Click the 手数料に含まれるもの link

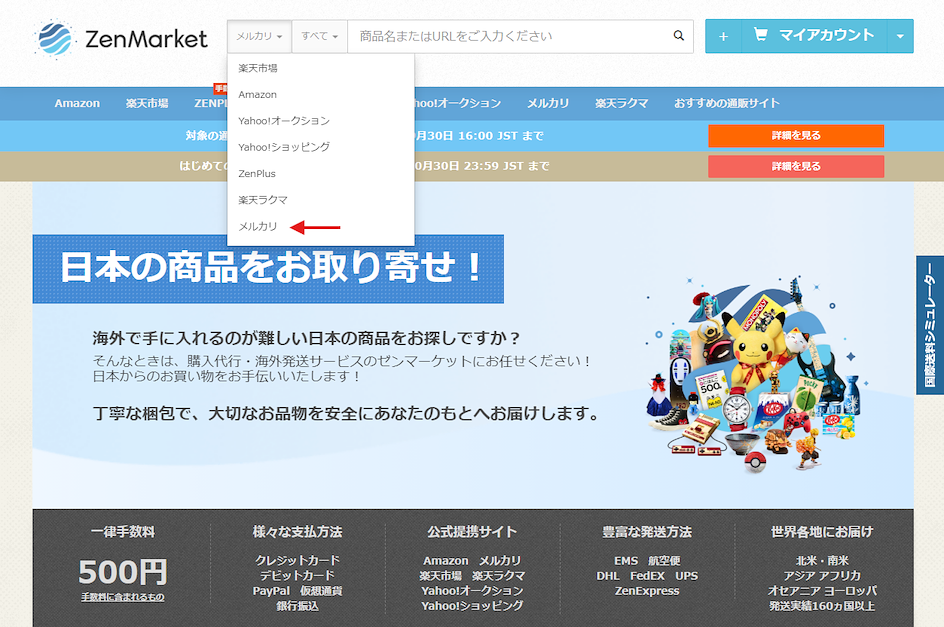(123, 597)
